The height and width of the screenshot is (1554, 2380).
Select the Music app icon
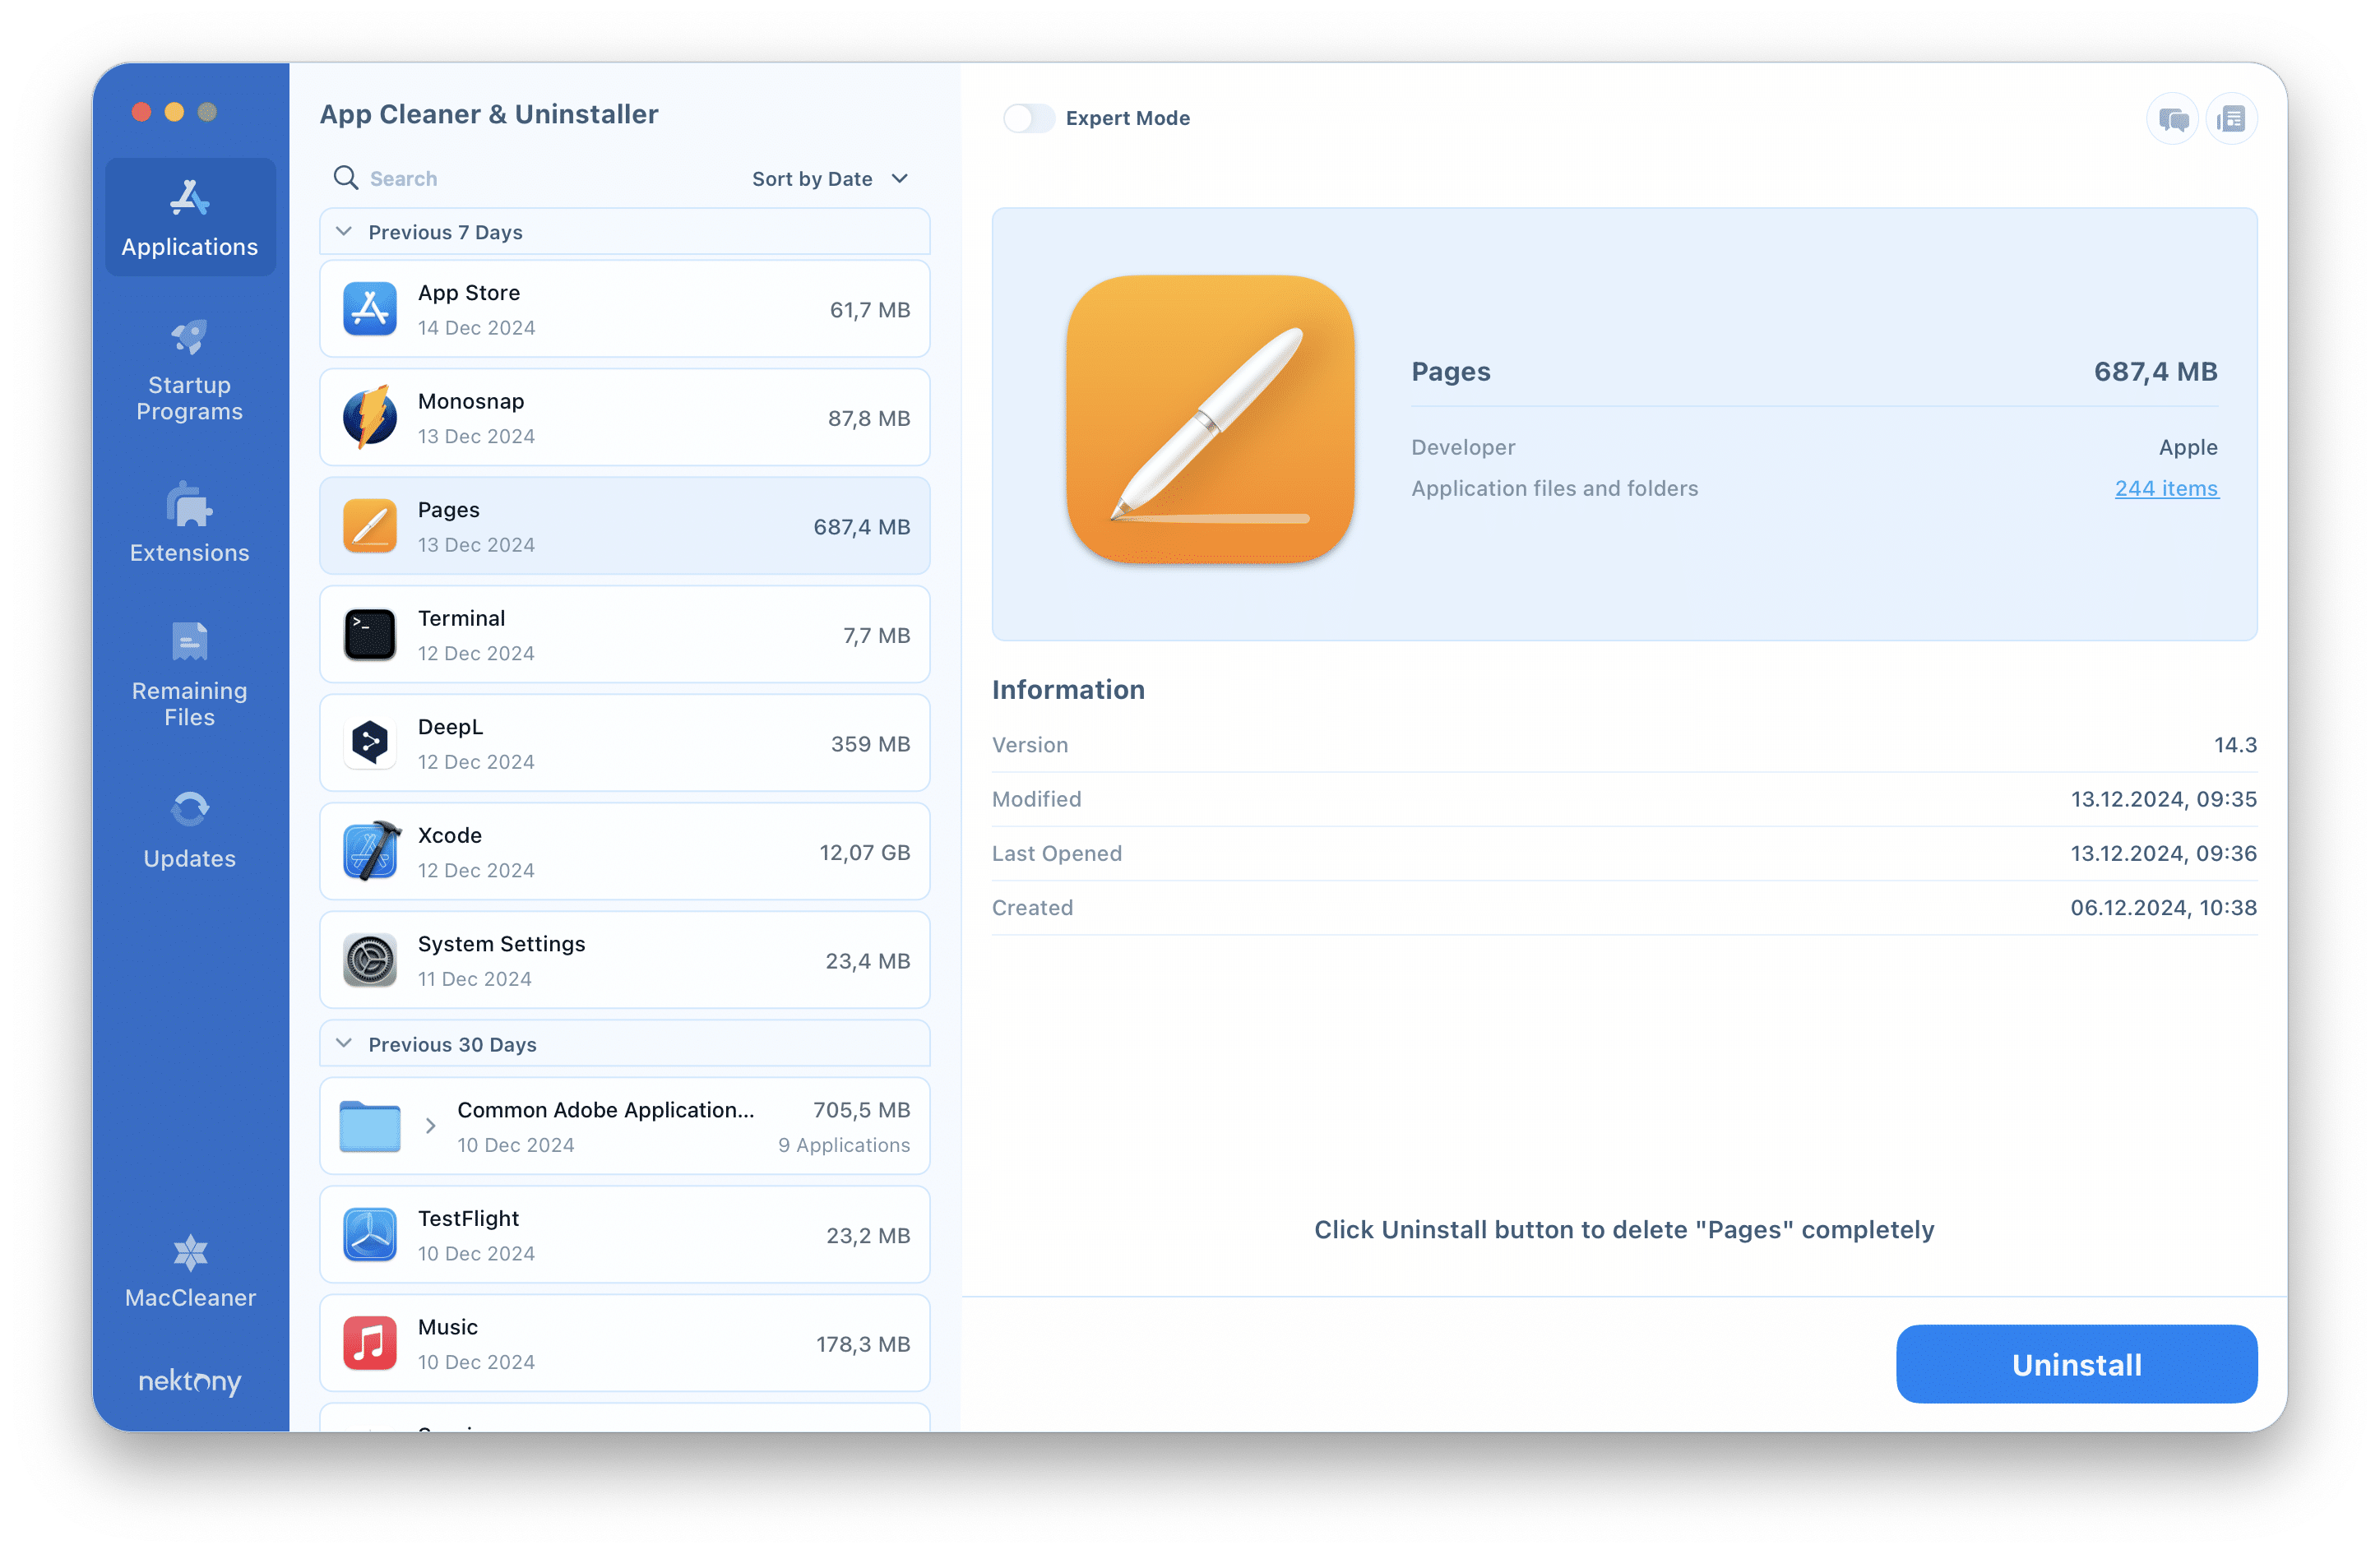coord(370,1343)
